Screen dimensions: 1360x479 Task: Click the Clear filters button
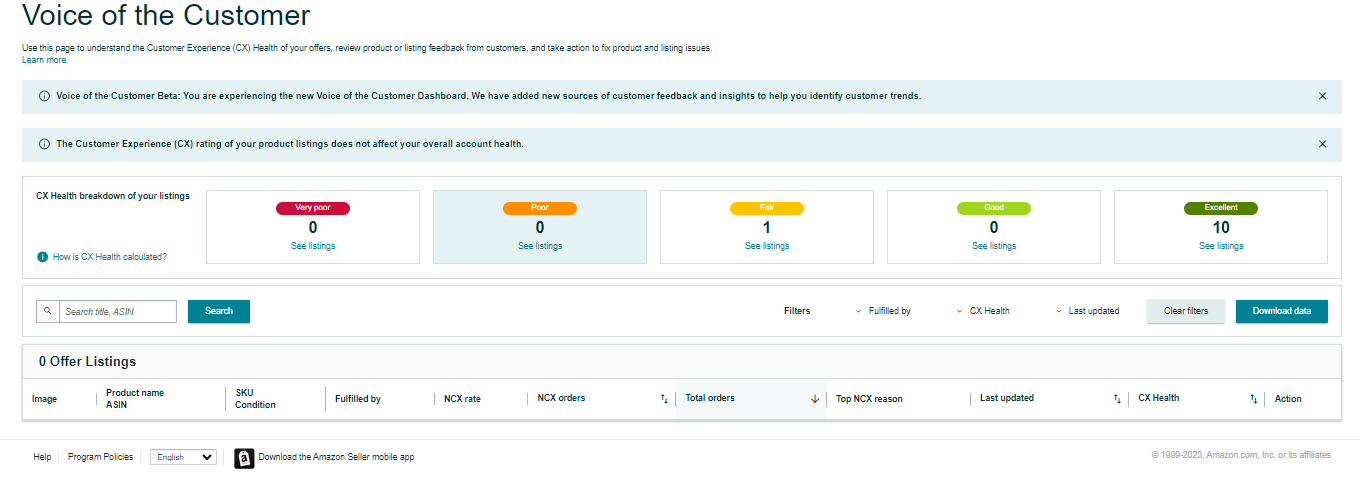point(1186,311)
